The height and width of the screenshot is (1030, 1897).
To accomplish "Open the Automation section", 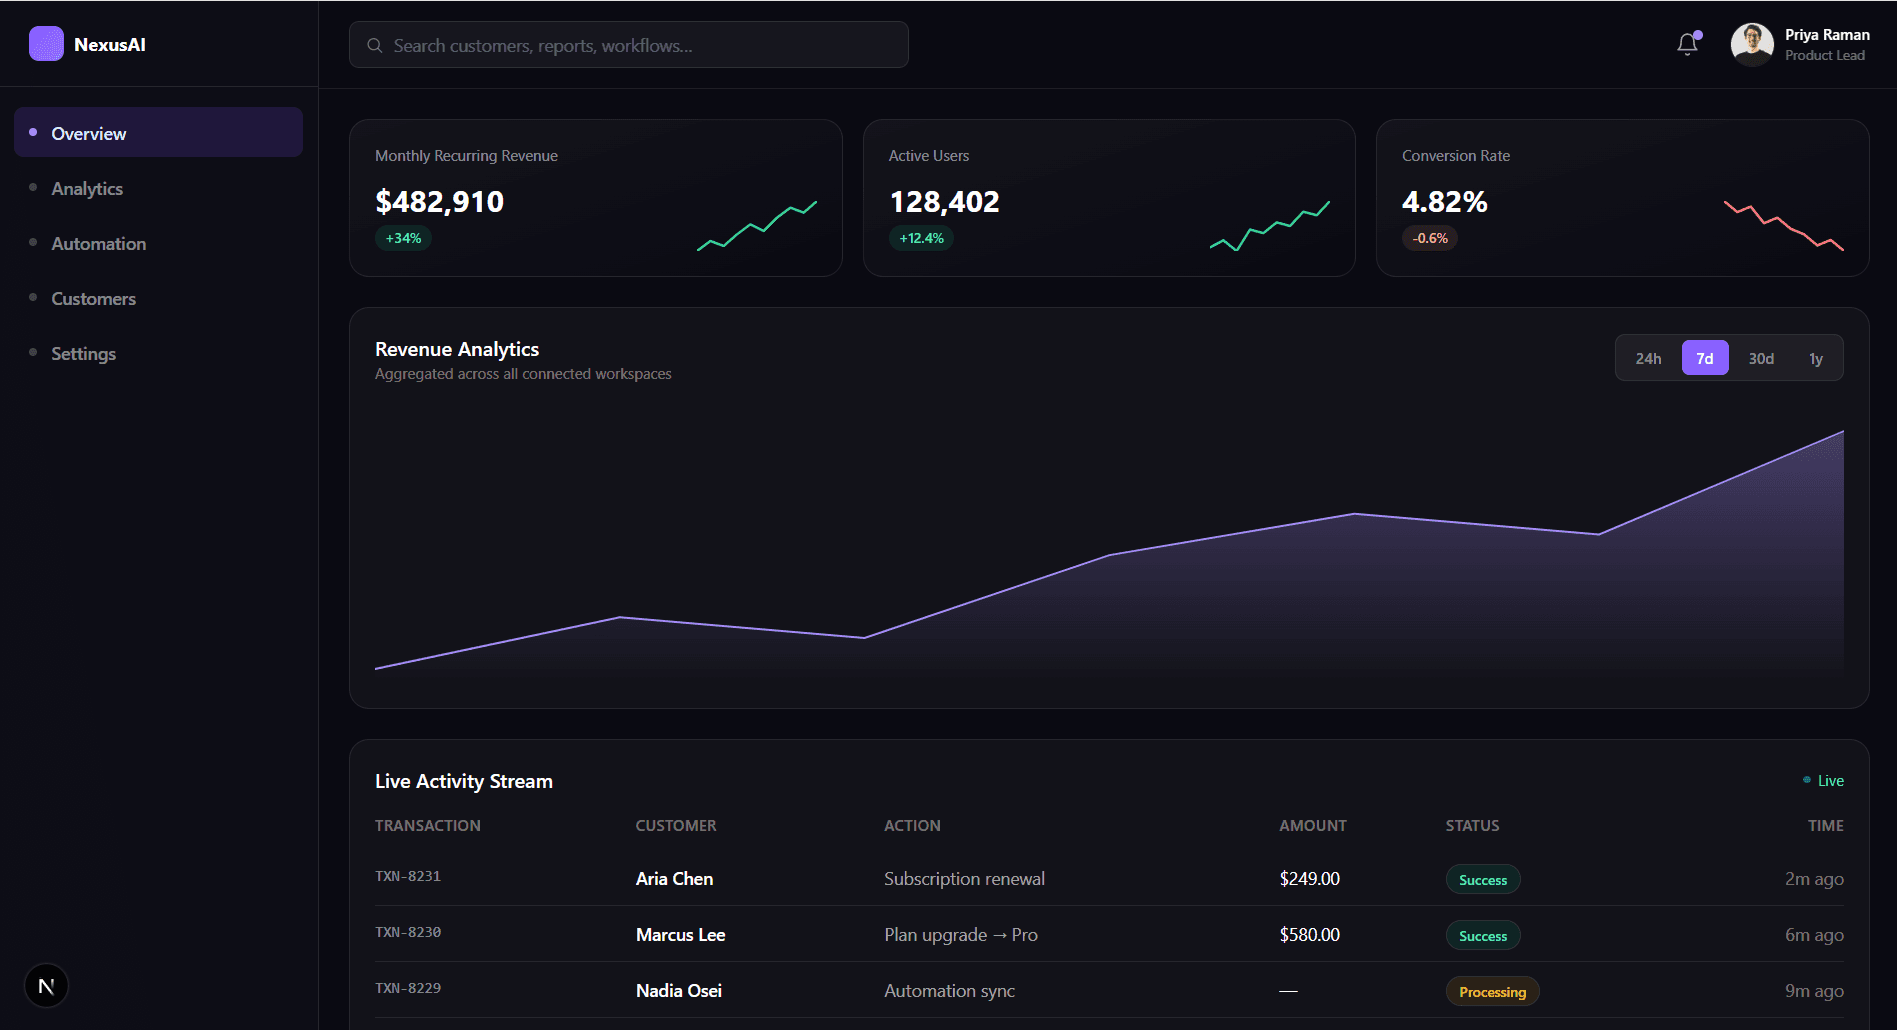I will tap(158, 243).
